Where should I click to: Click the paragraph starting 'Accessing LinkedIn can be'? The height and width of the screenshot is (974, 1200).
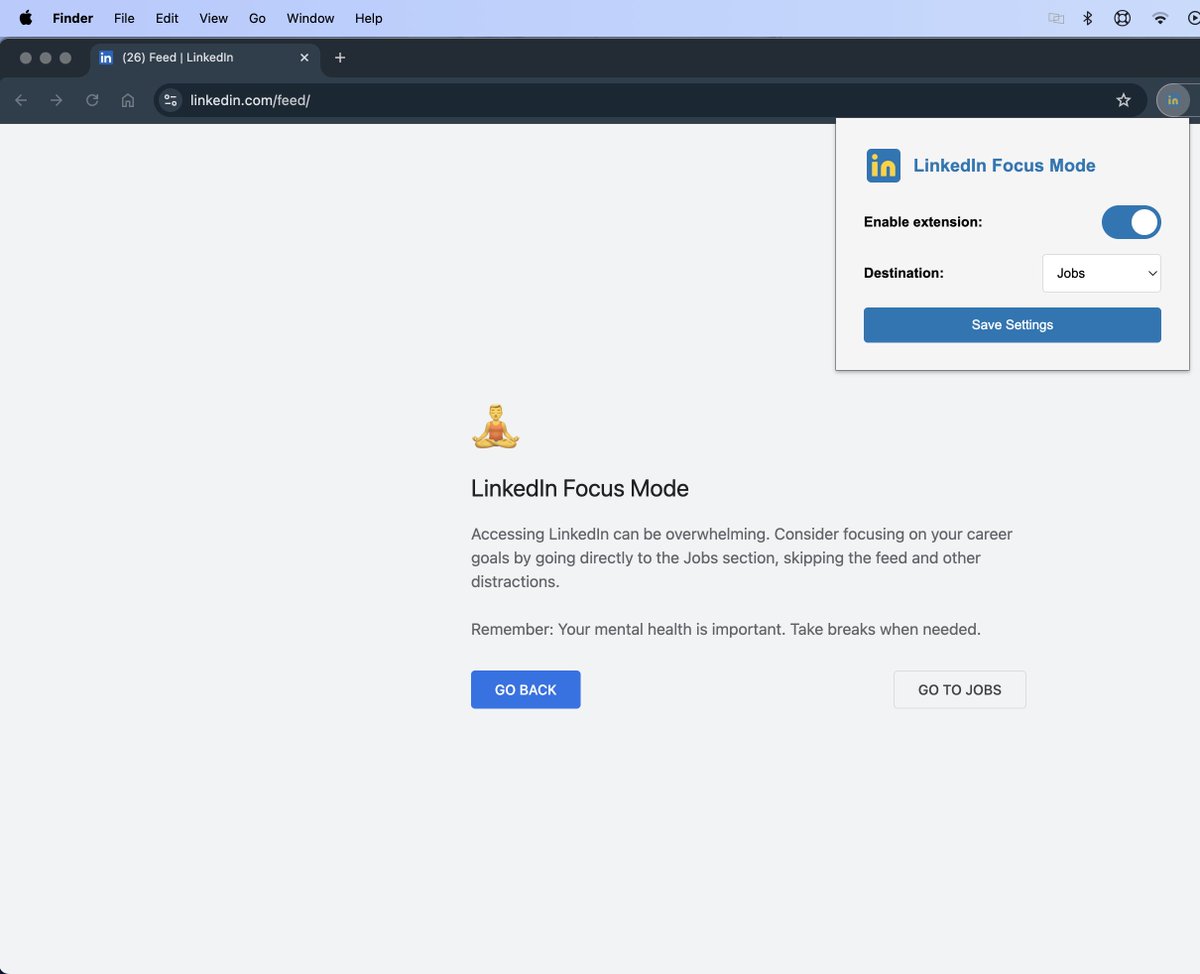pyautogui.click(x=742, y=558)
